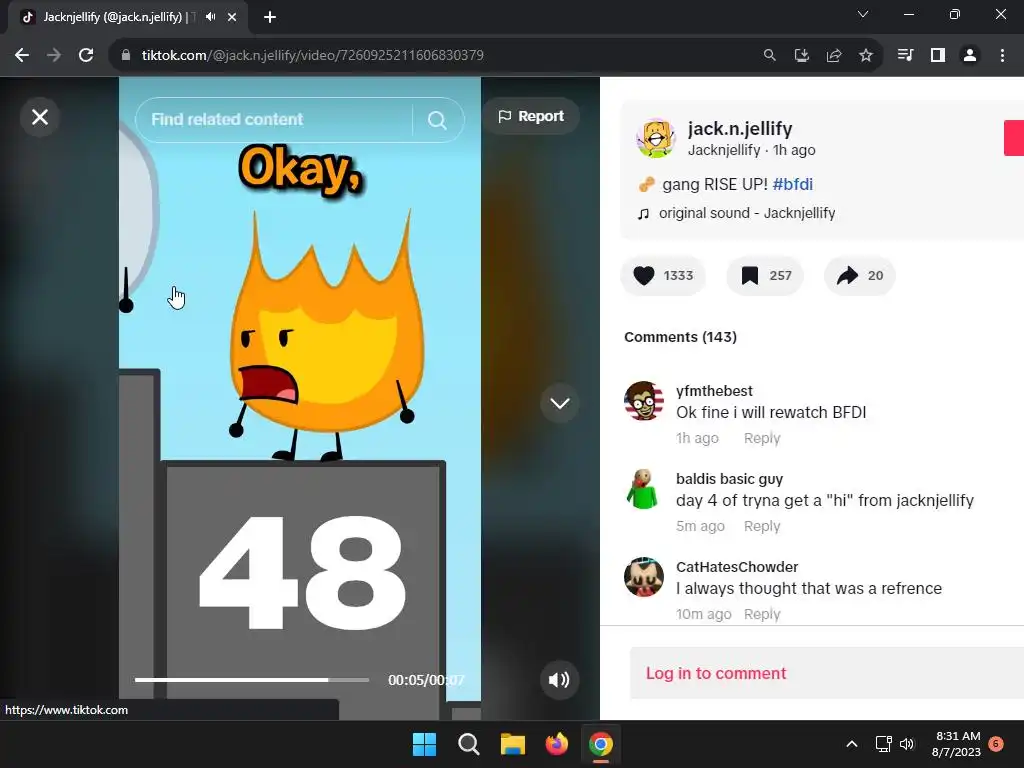Click the install app icon in the address bar
Image resolution: width=1024 pixels, height=768 pixels.
[801, 56]
